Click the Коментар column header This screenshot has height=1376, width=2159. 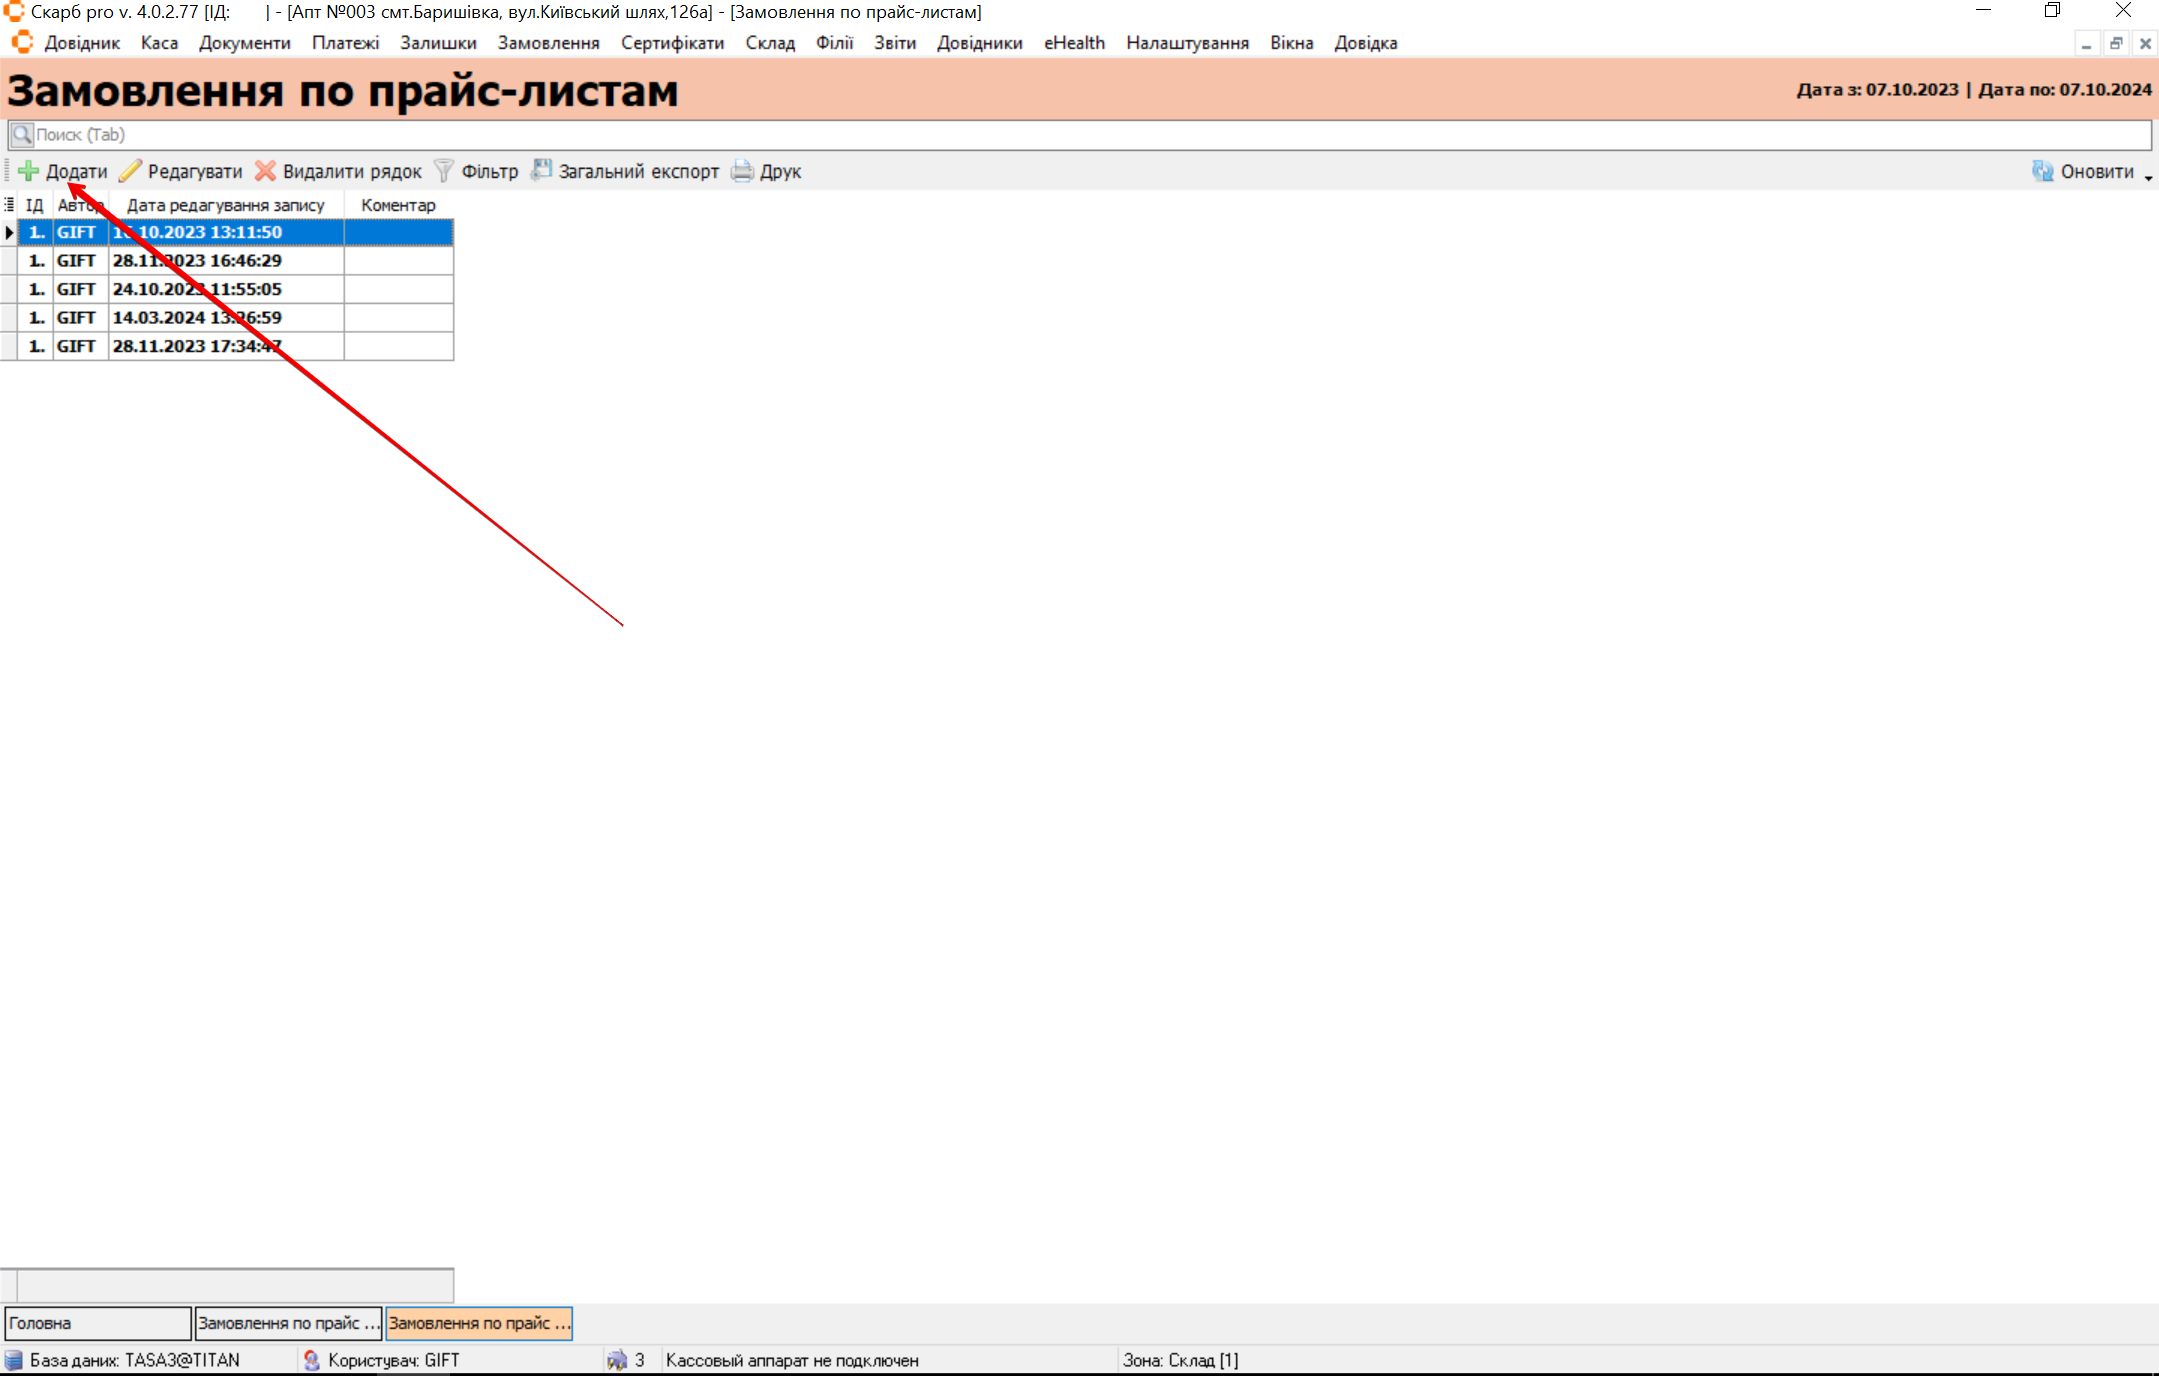pos(398,205)
